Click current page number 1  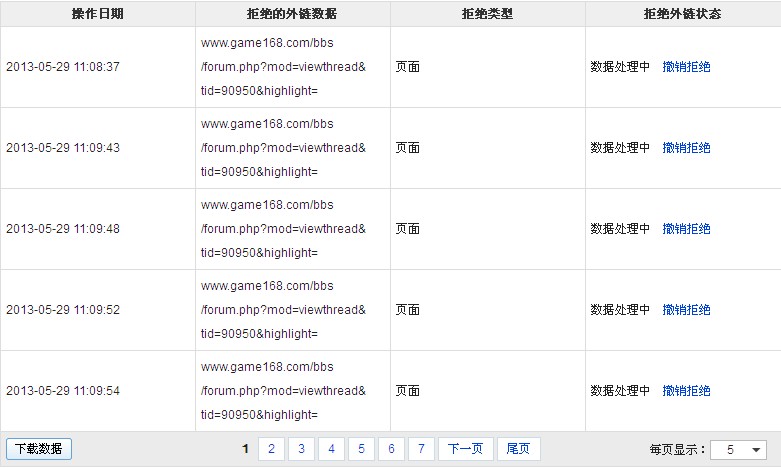point(245,449)
